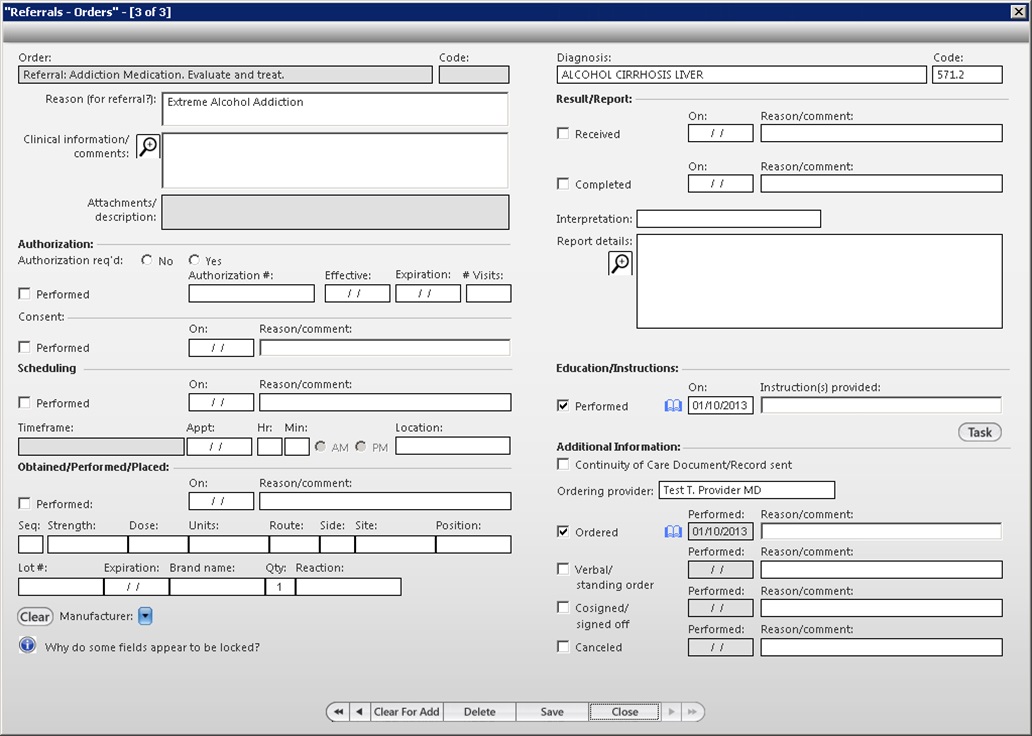Click the Consent Reason/comment field
Image resolution: width=1032 pixels, height=736 pixels.
point(385,348)
